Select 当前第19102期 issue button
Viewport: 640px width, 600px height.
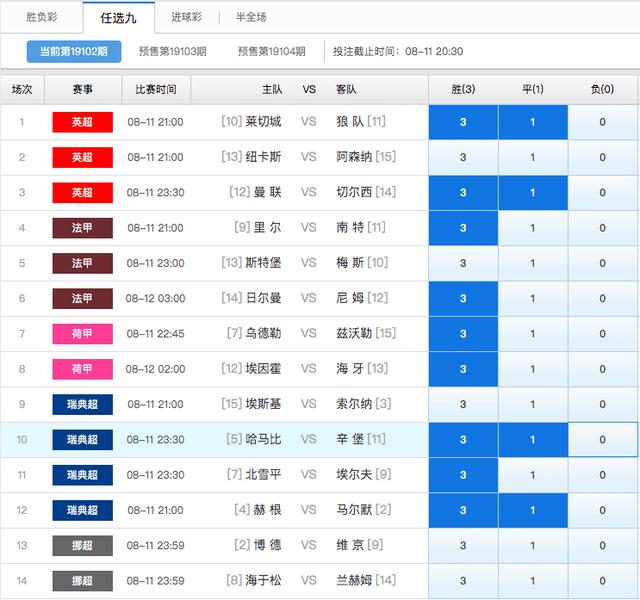[74, 51]
